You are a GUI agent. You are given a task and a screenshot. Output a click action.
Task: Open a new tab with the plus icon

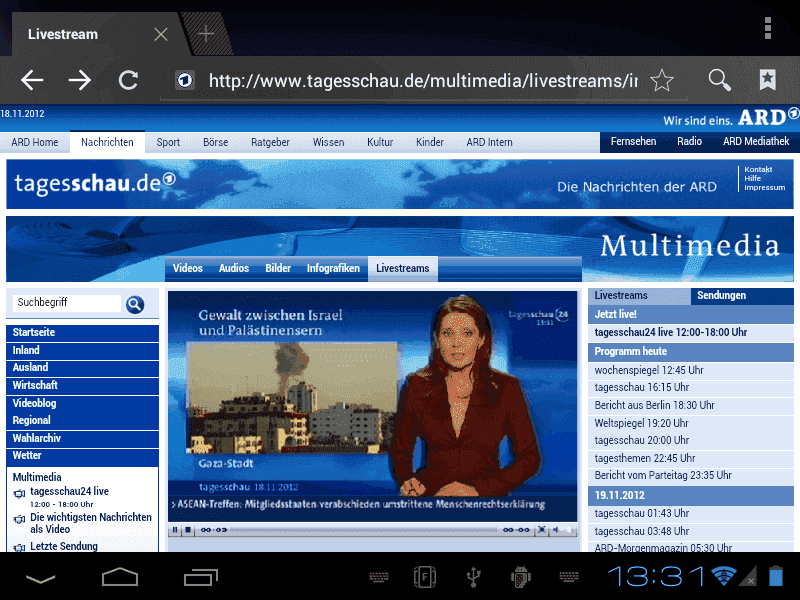click(x=206, y=34)
